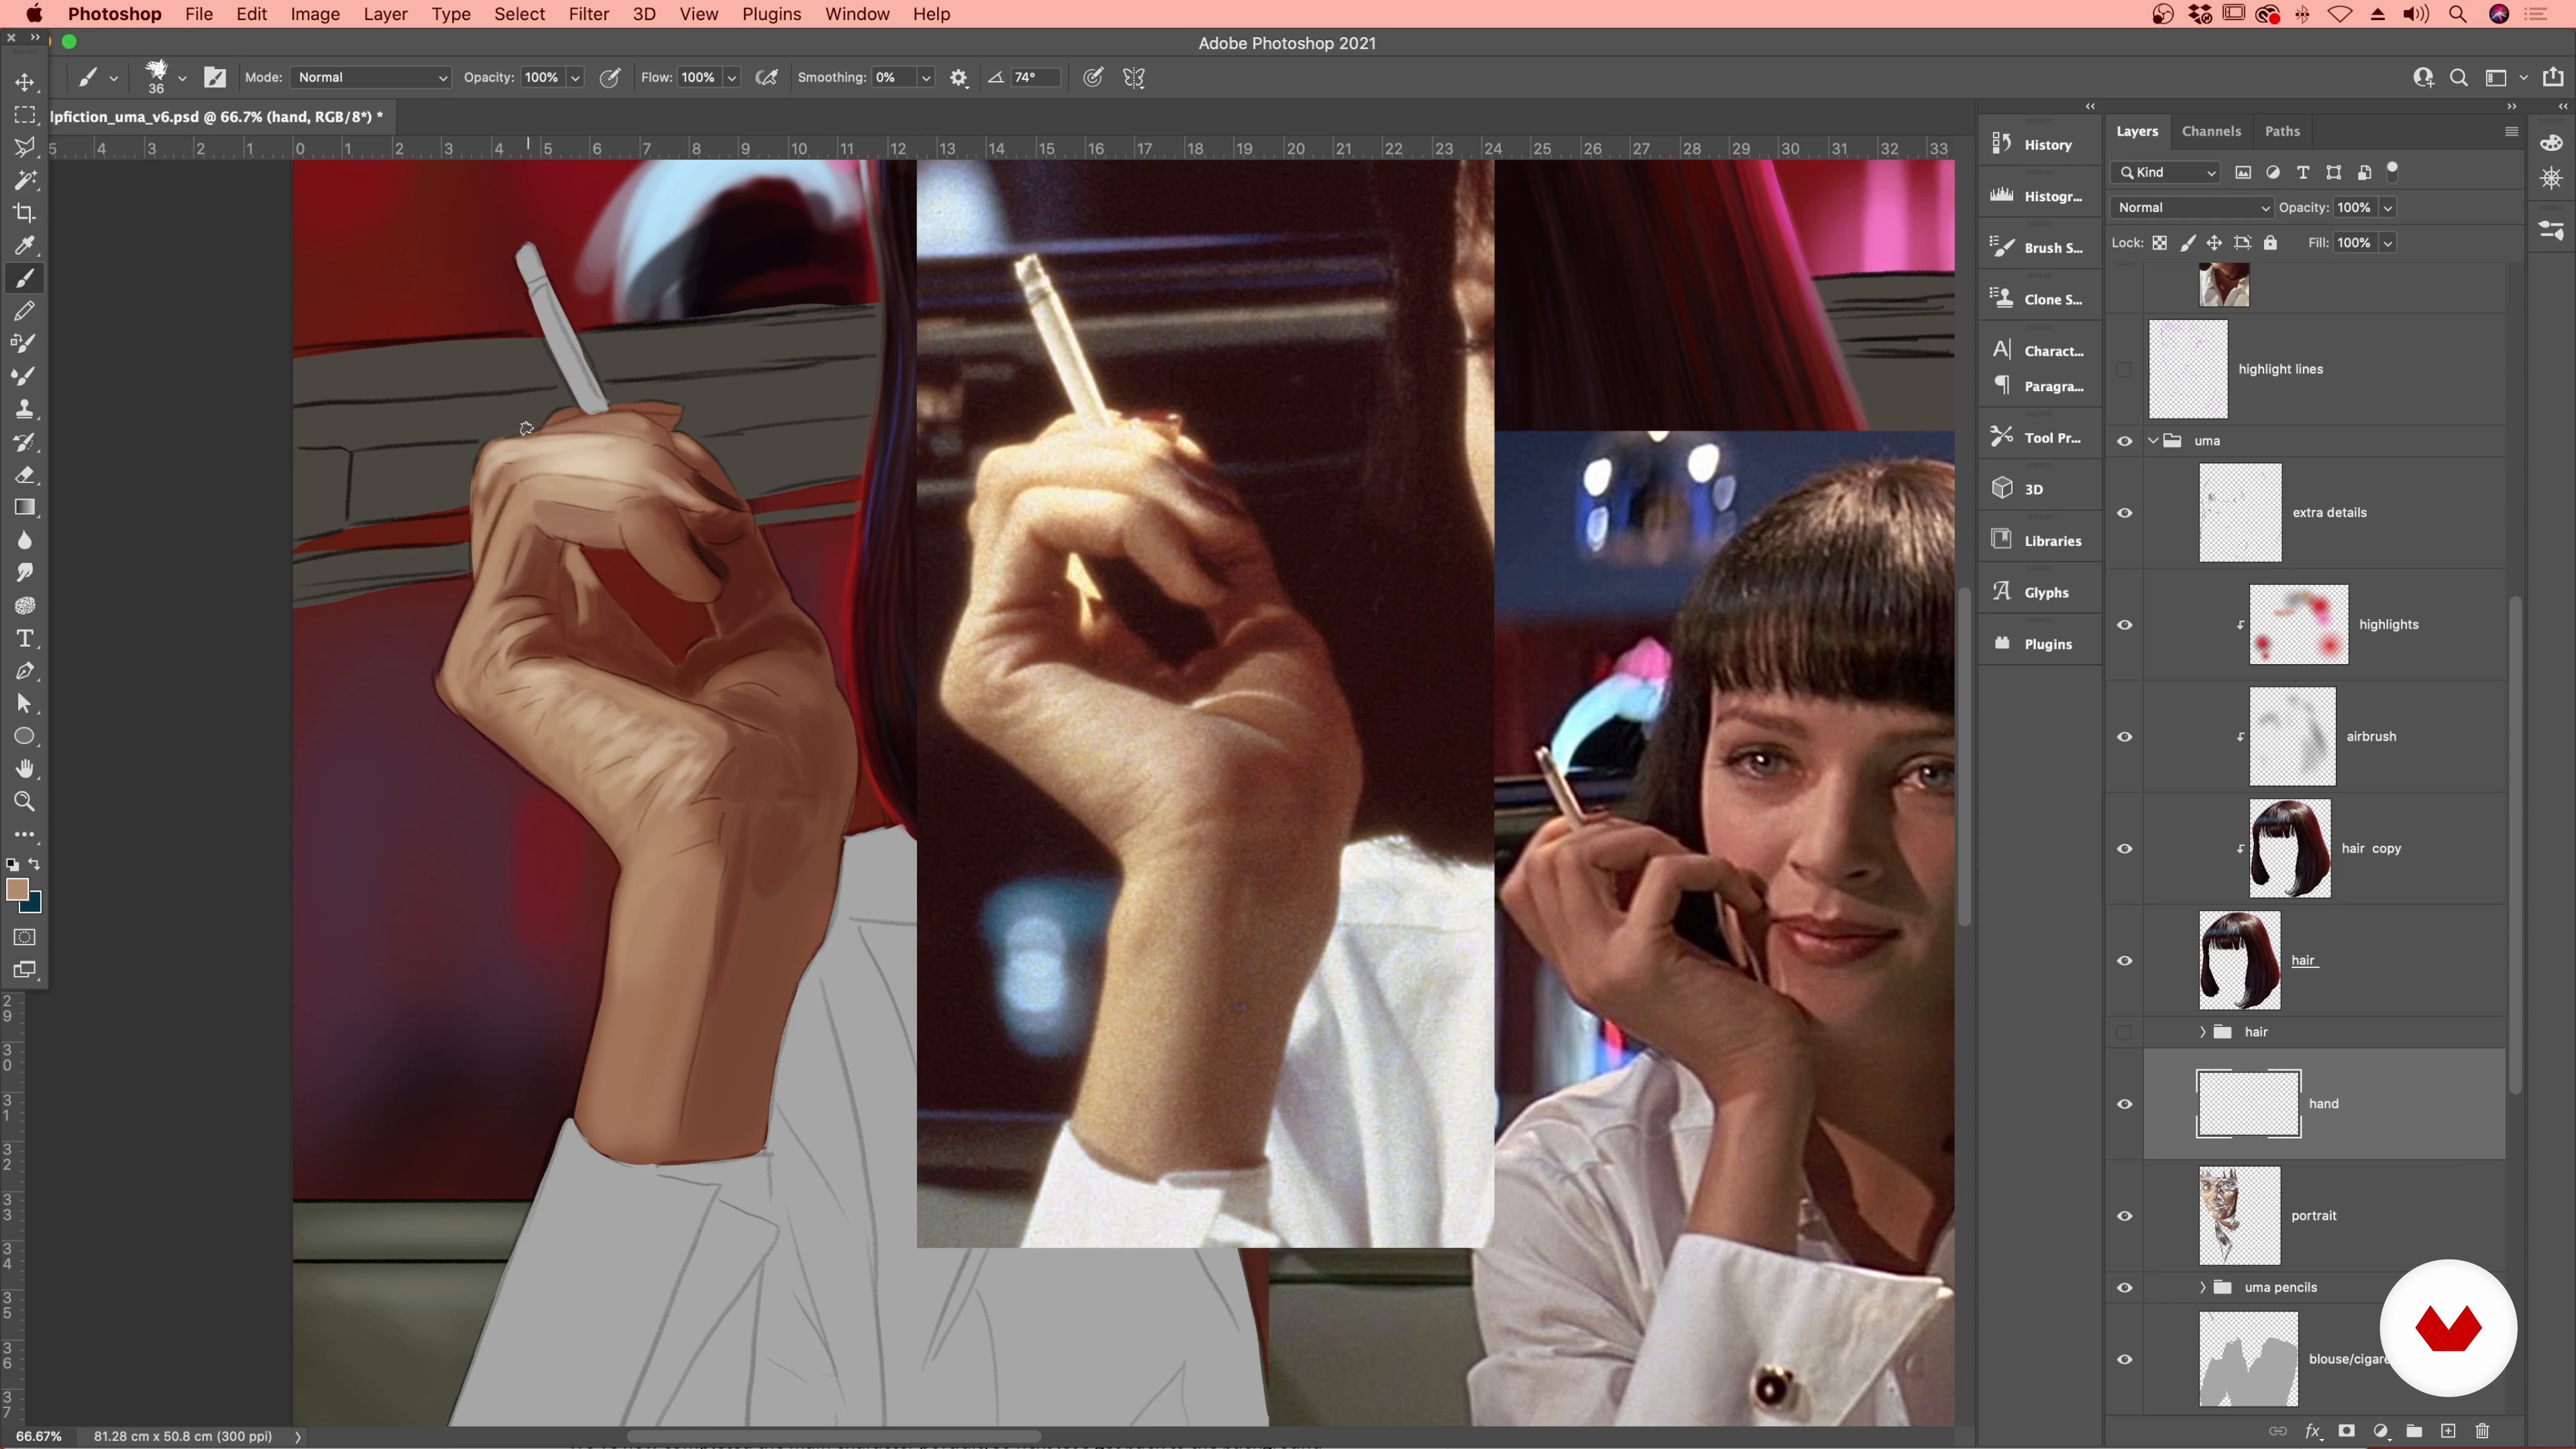Select the Rectangular Marquee tool
2576x1449 pixels.
[x=25, y=115]
